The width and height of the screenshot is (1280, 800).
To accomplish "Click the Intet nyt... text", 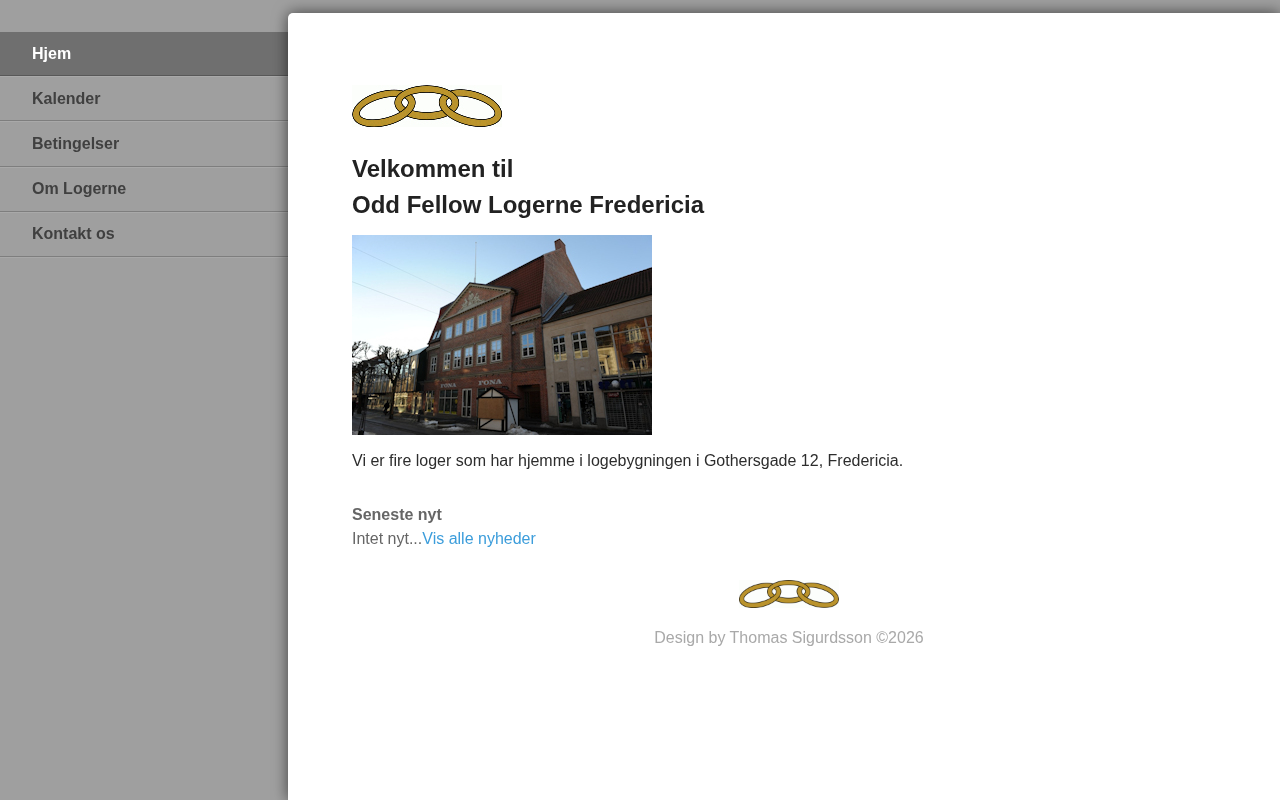I will (387, 539).
